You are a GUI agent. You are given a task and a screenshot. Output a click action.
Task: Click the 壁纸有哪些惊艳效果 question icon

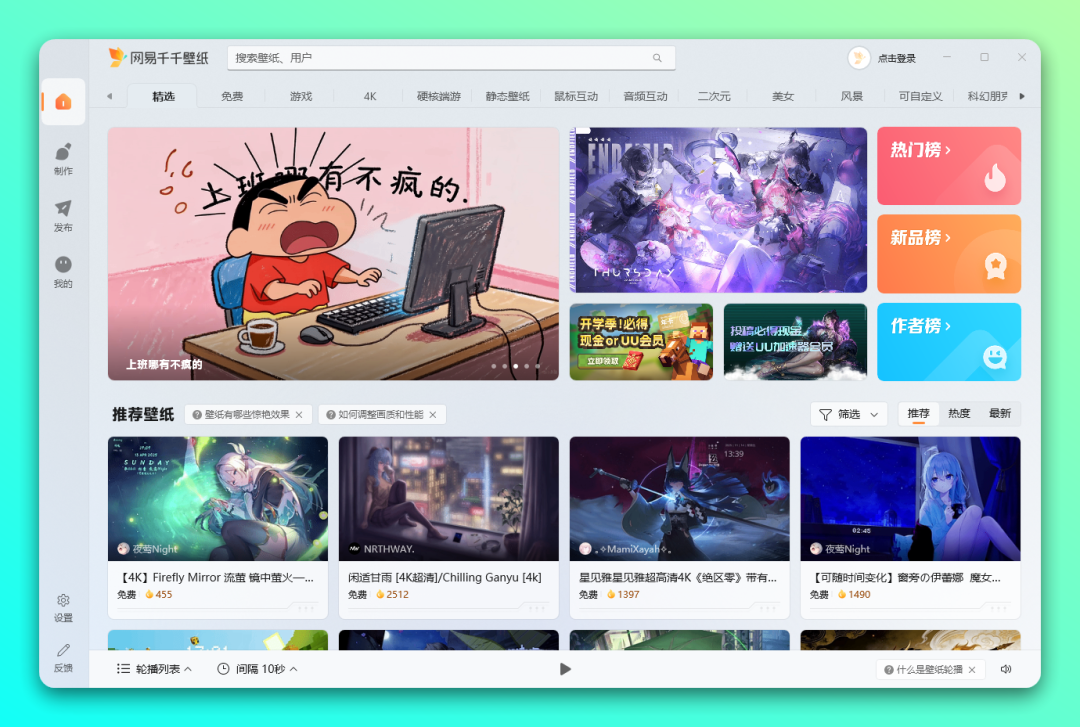197,414
